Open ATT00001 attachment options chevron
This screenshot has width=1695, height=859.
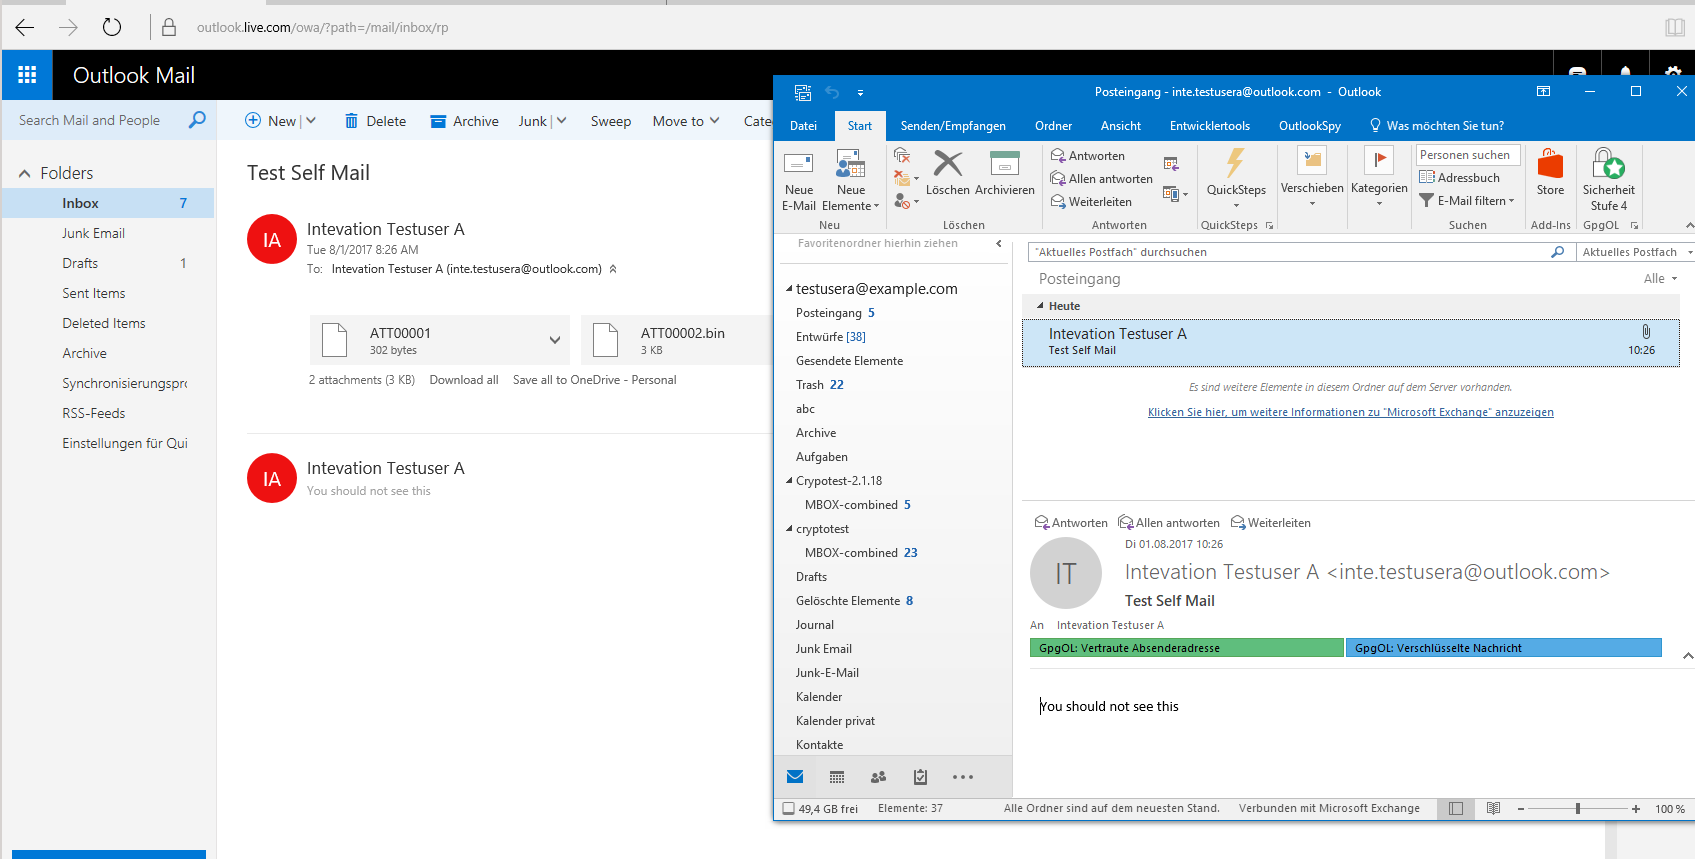(555, 340)
